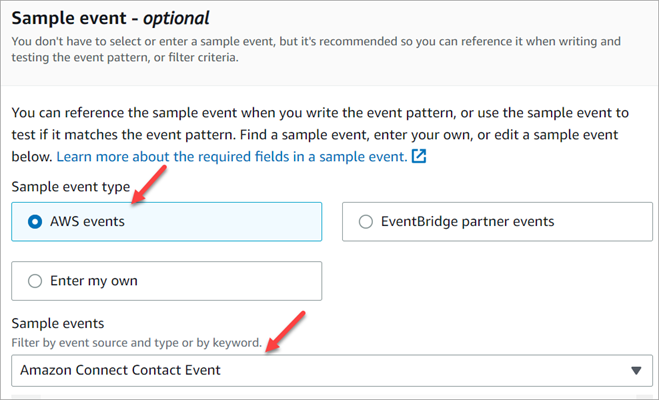Click the filter by event source hint text
The width and height of the screenshot is (659, 400).
click(136, 343)
